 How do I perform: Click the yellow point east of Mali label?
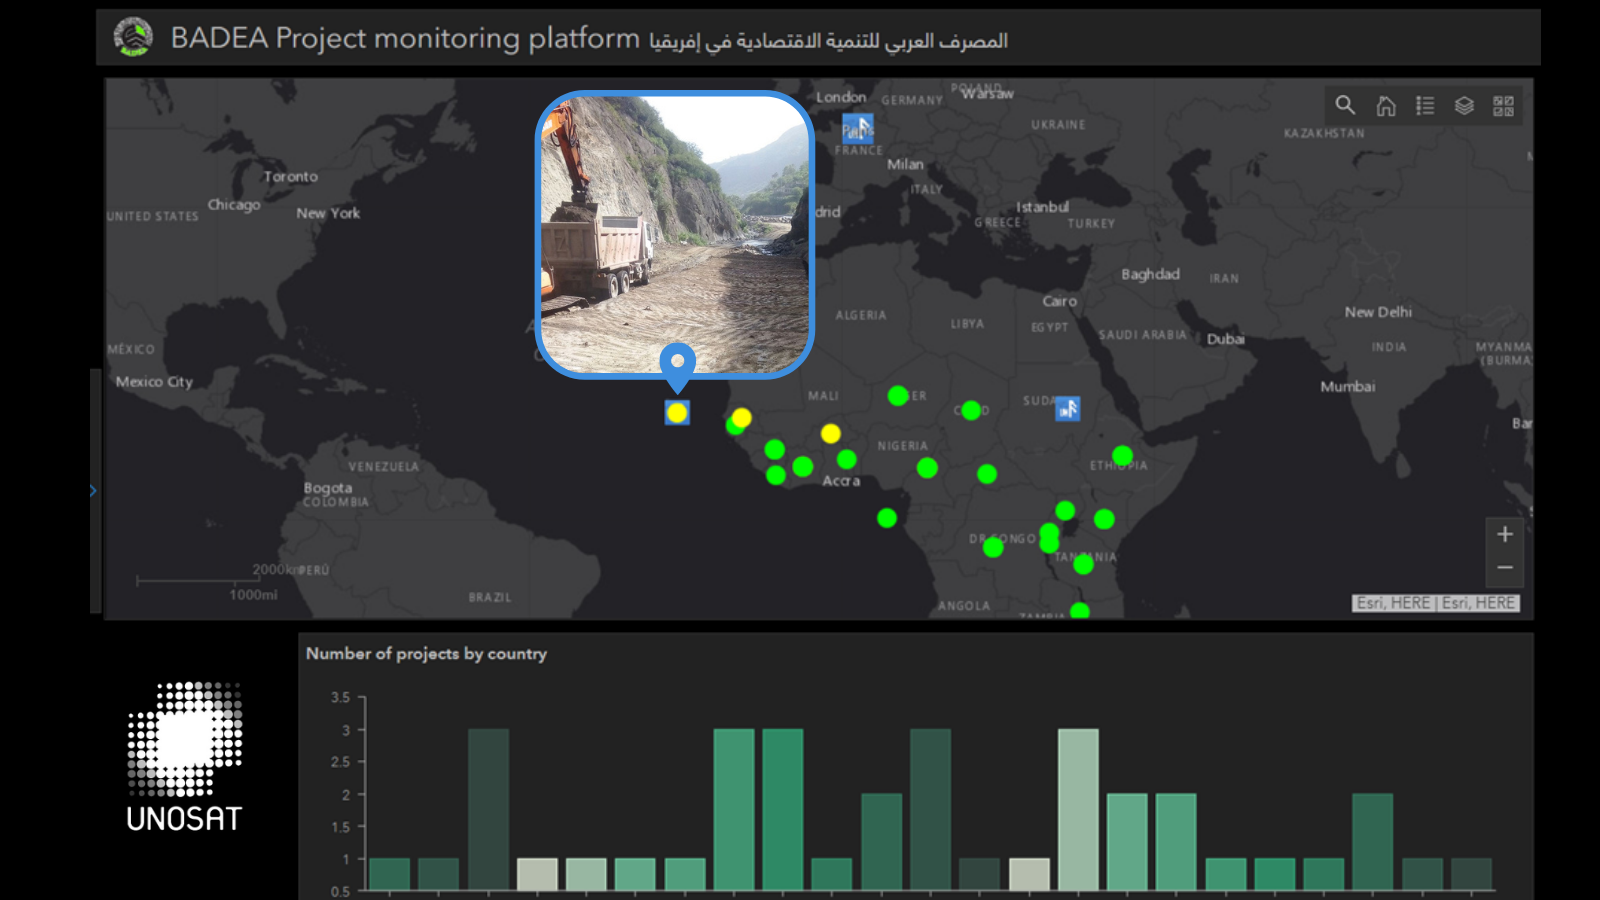click(830, 433)
